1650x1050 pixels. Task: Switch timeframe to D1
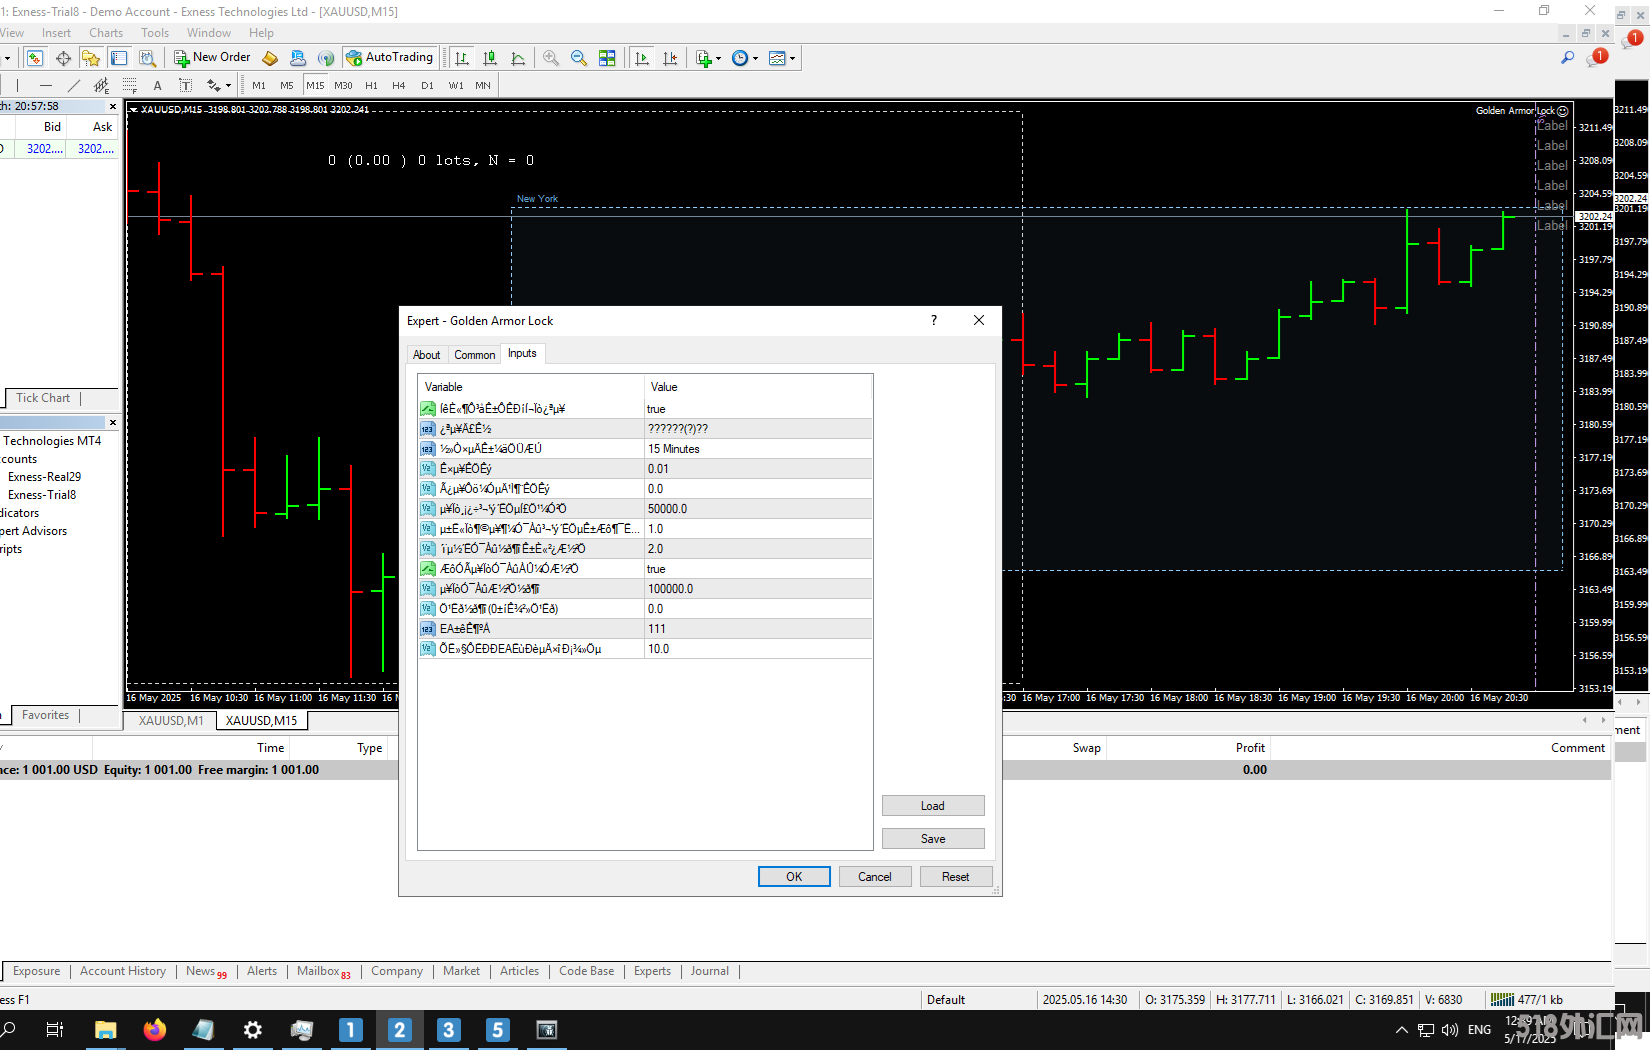(x=427, y=85)
